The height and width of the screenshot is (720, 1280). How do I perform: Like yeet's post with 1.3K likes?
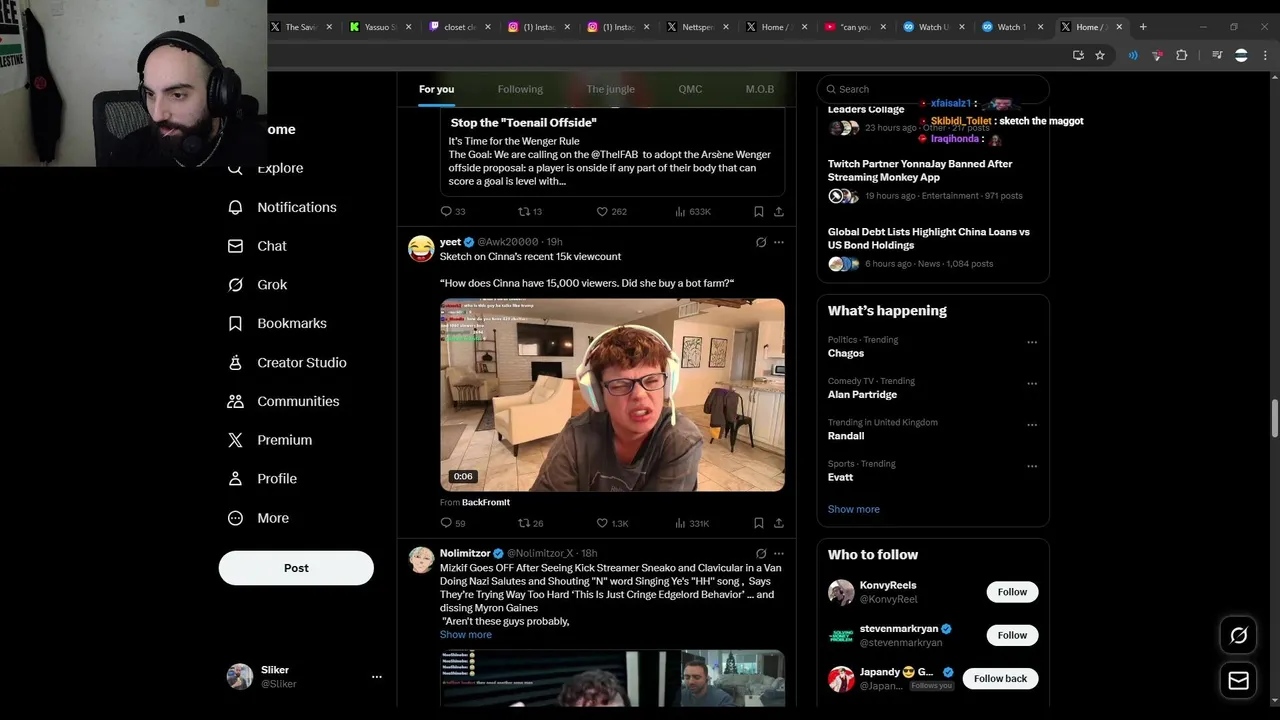click(612, 523)
